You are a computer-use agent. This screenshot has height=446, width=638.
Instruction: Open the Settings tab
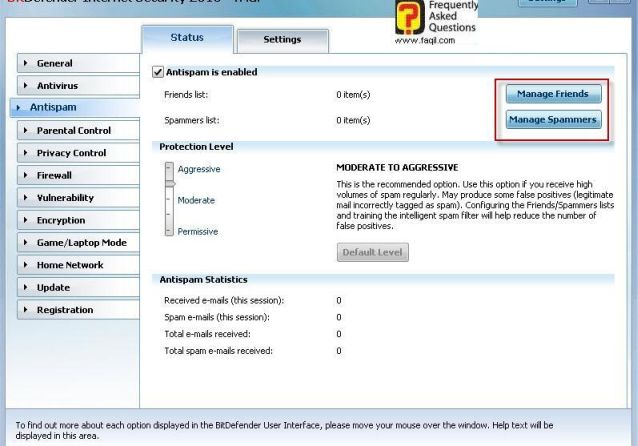282,40
